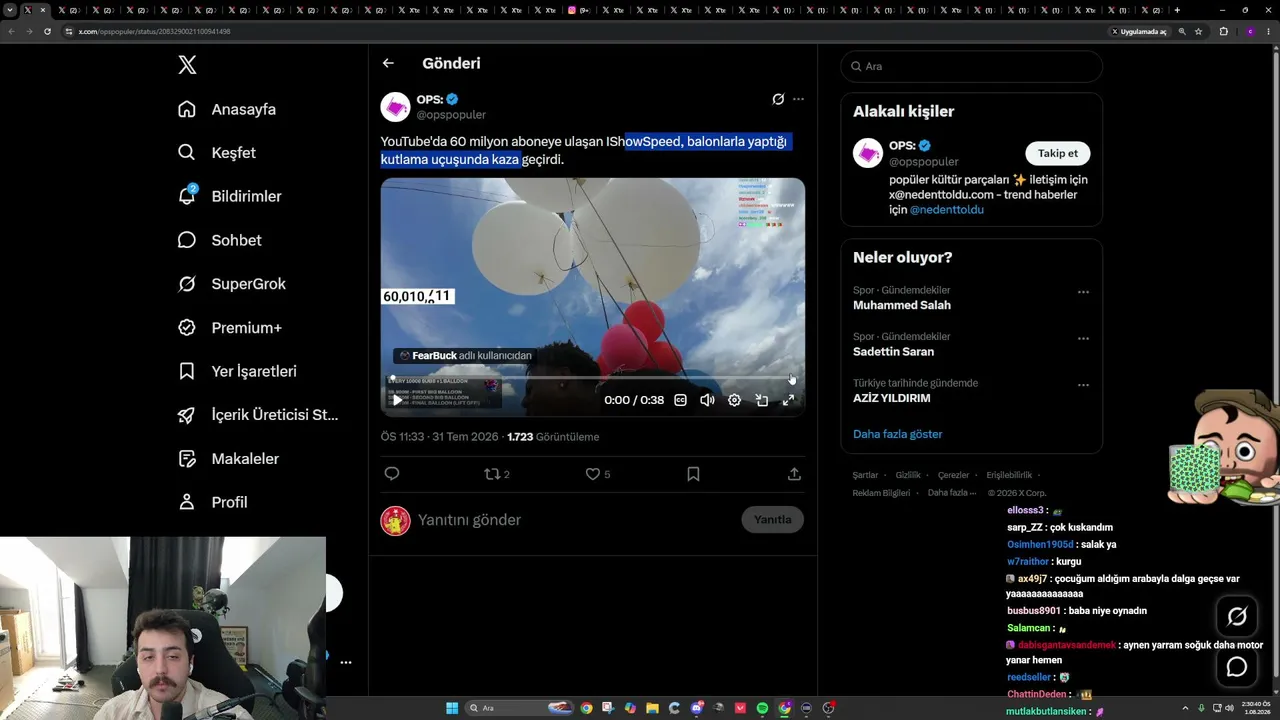The image size is (1280, 720).
Task: Open the Gizlilik footer link
Action: [x=908, y=475]
